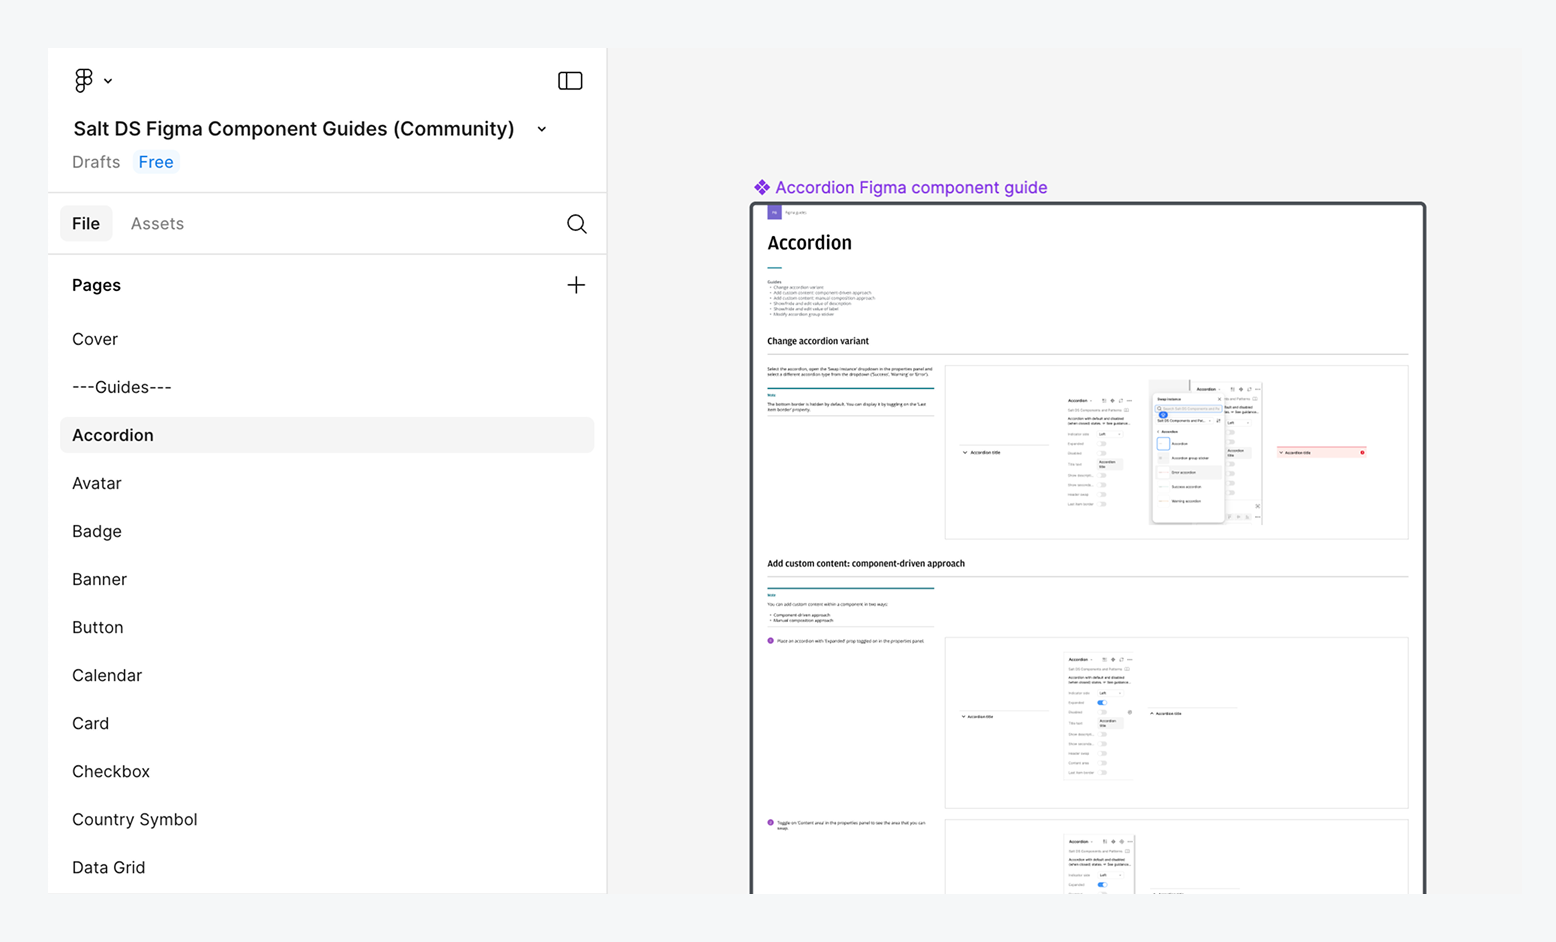The image size is (1556, 942).
Task: Select the Data Grid page
Action: click(327, 867)
